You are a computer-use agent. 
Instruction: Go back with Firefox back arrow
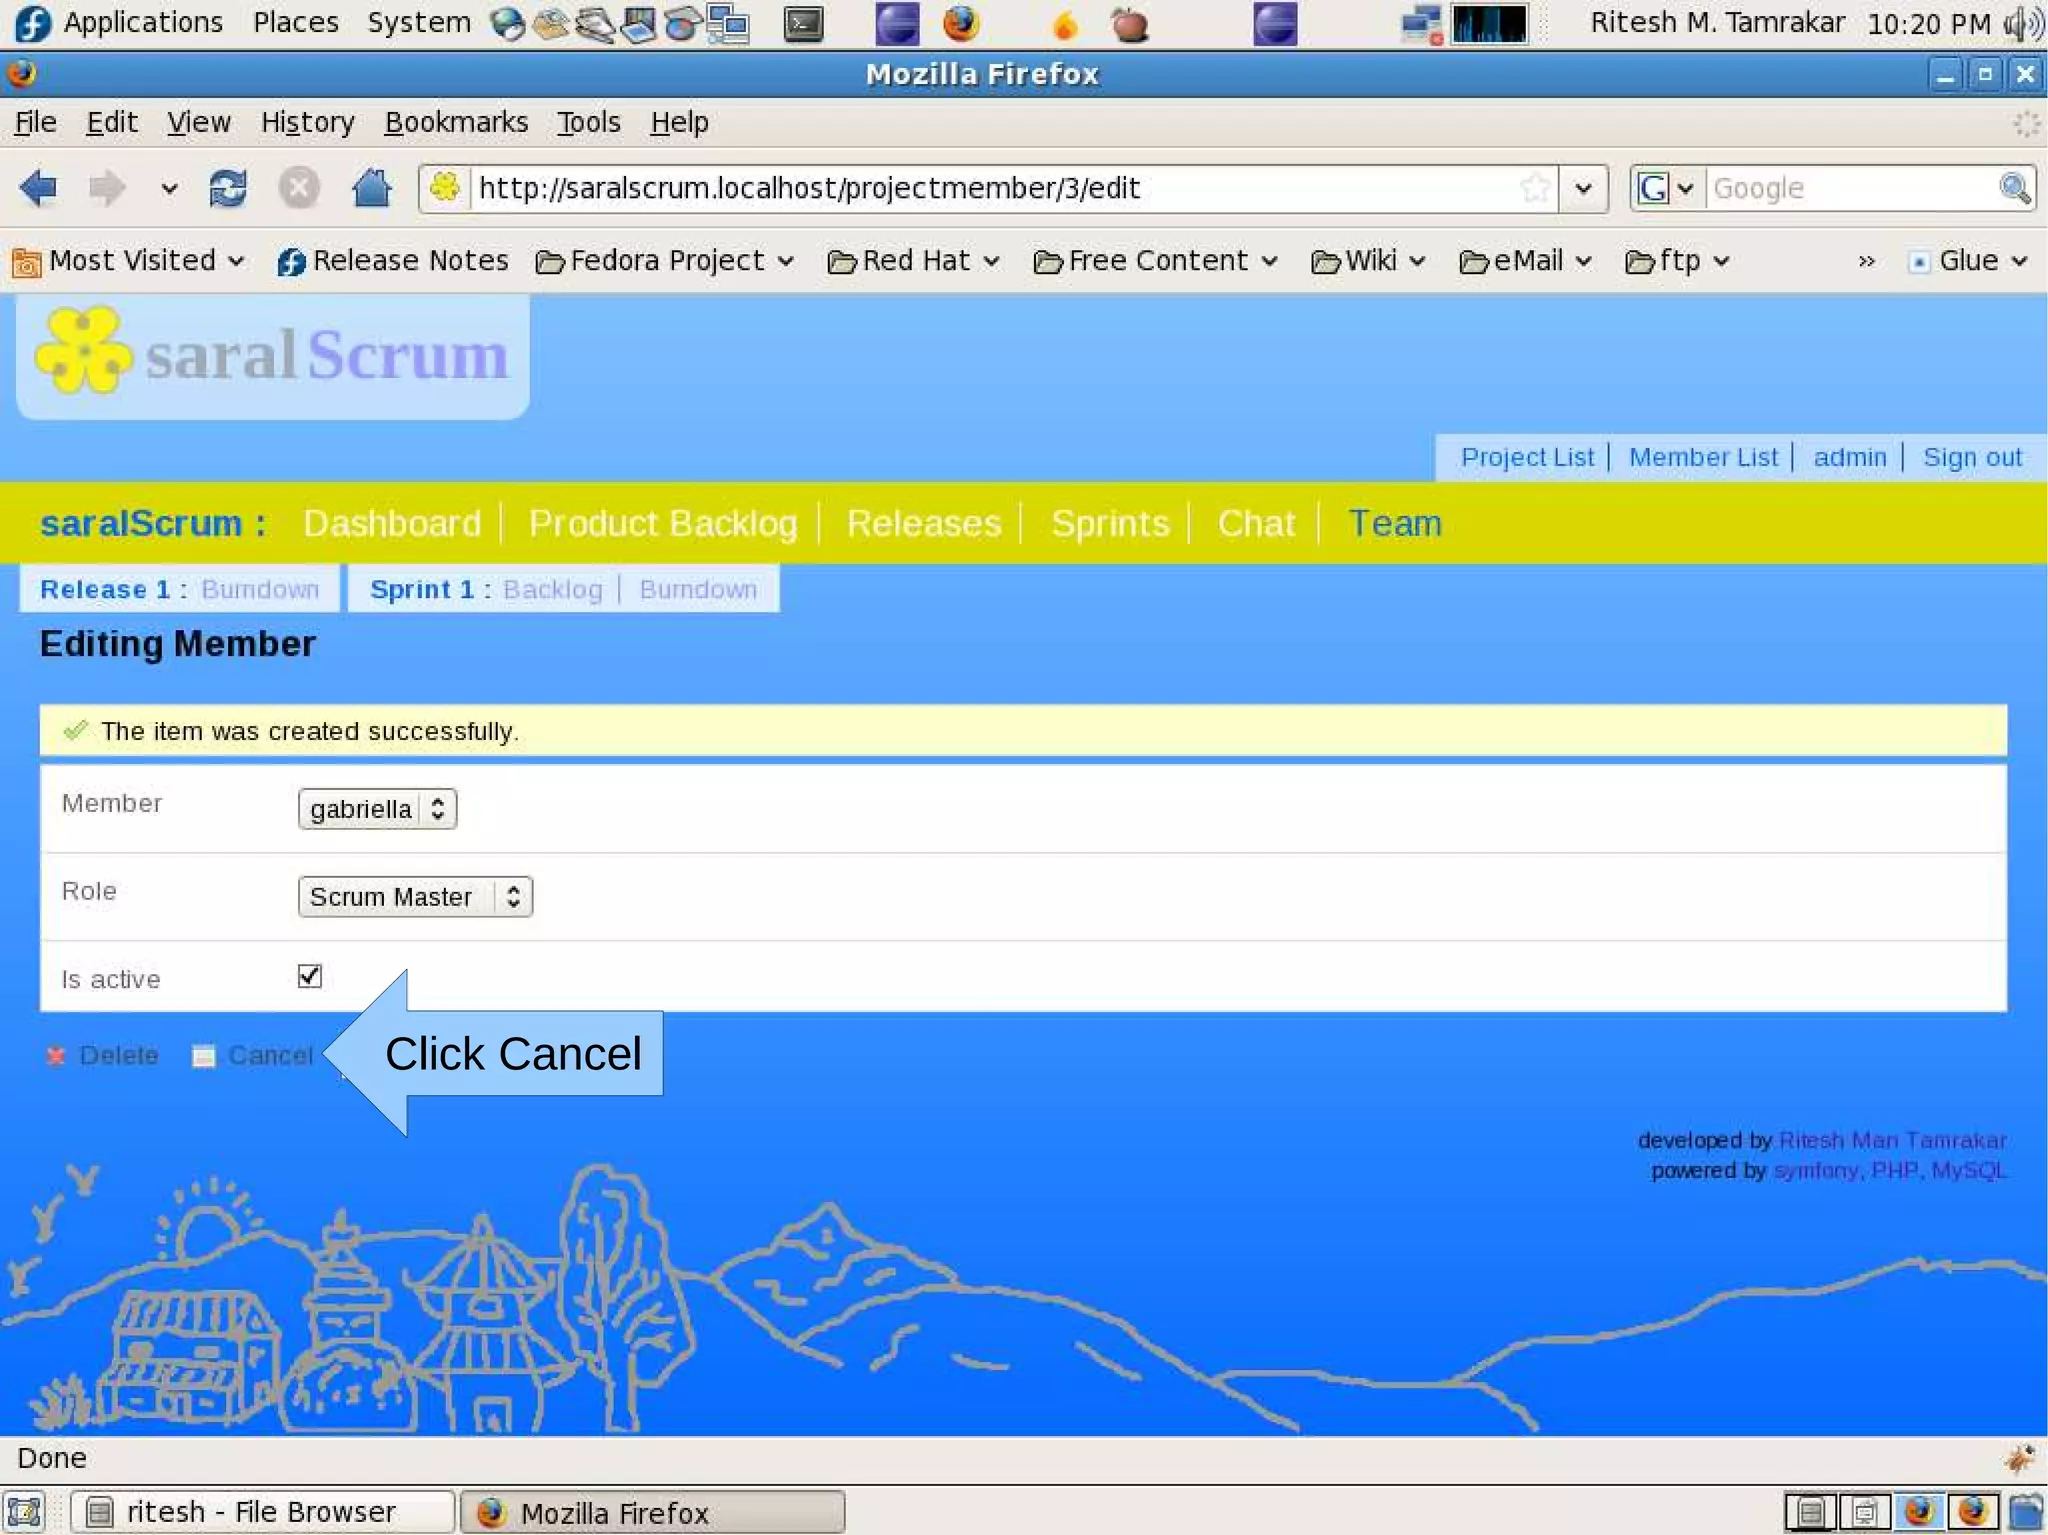39,187
